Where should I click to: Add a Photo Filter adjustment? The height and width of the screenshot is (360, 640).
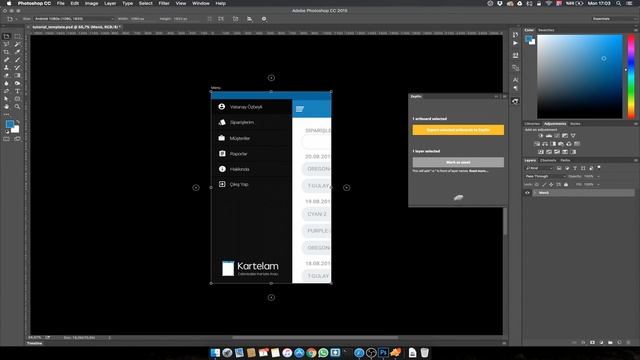point(561,144)
